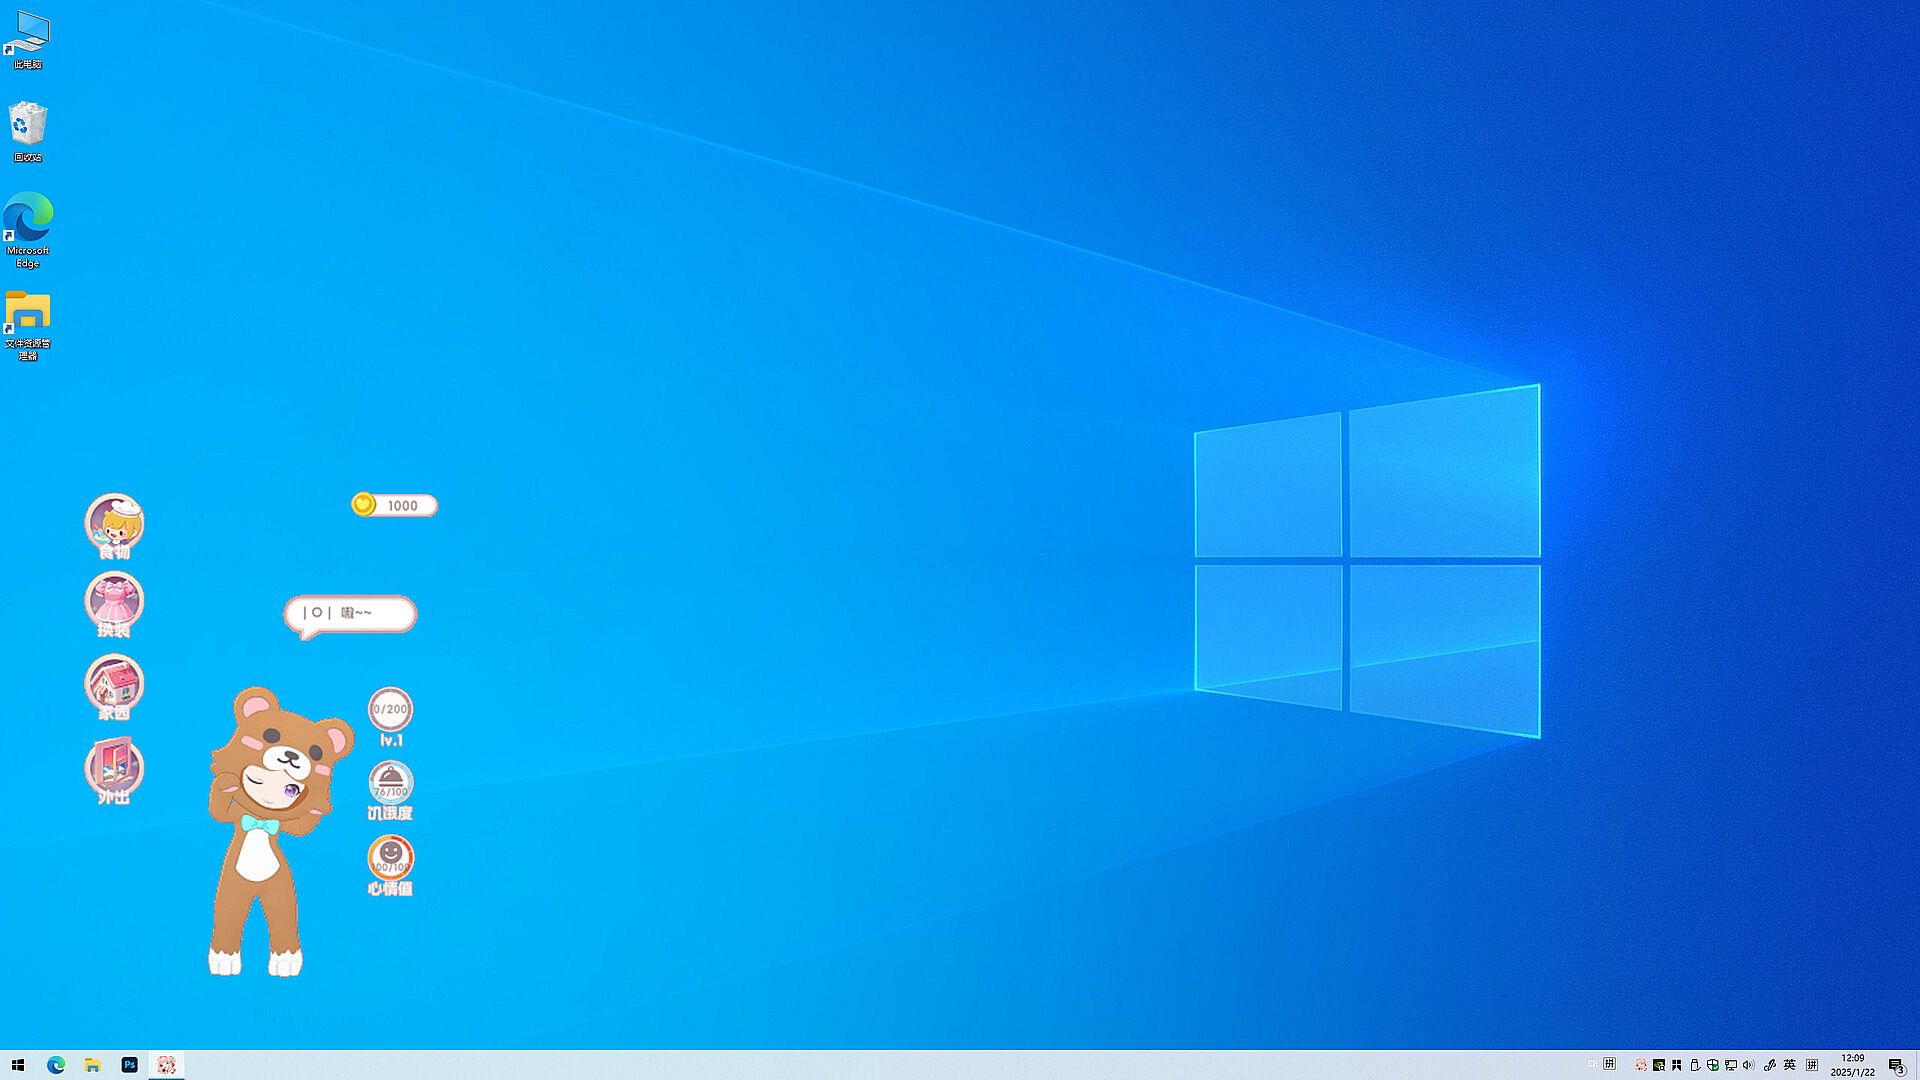Image resolution: width=1920 pixels, height=1080 pixels.
Task: Click the lv.1 experience circle
Action: pos(390,710)
